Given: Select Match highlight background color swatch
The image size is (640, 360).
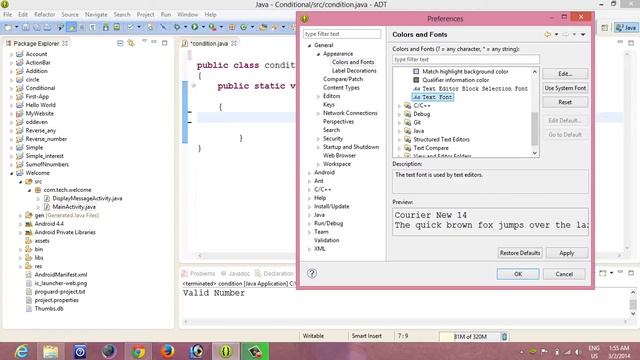Looking at the screenshot, I should [x=416, y=71].
